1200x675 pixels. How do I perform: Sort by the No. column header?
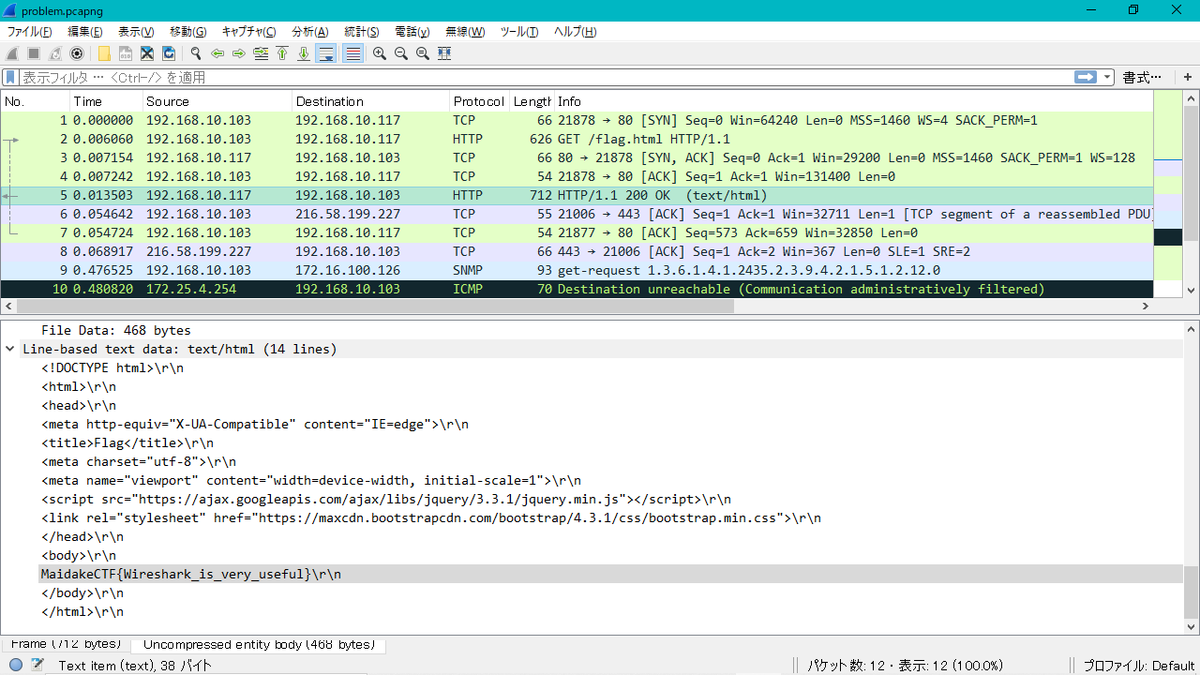tap(35, 101)
